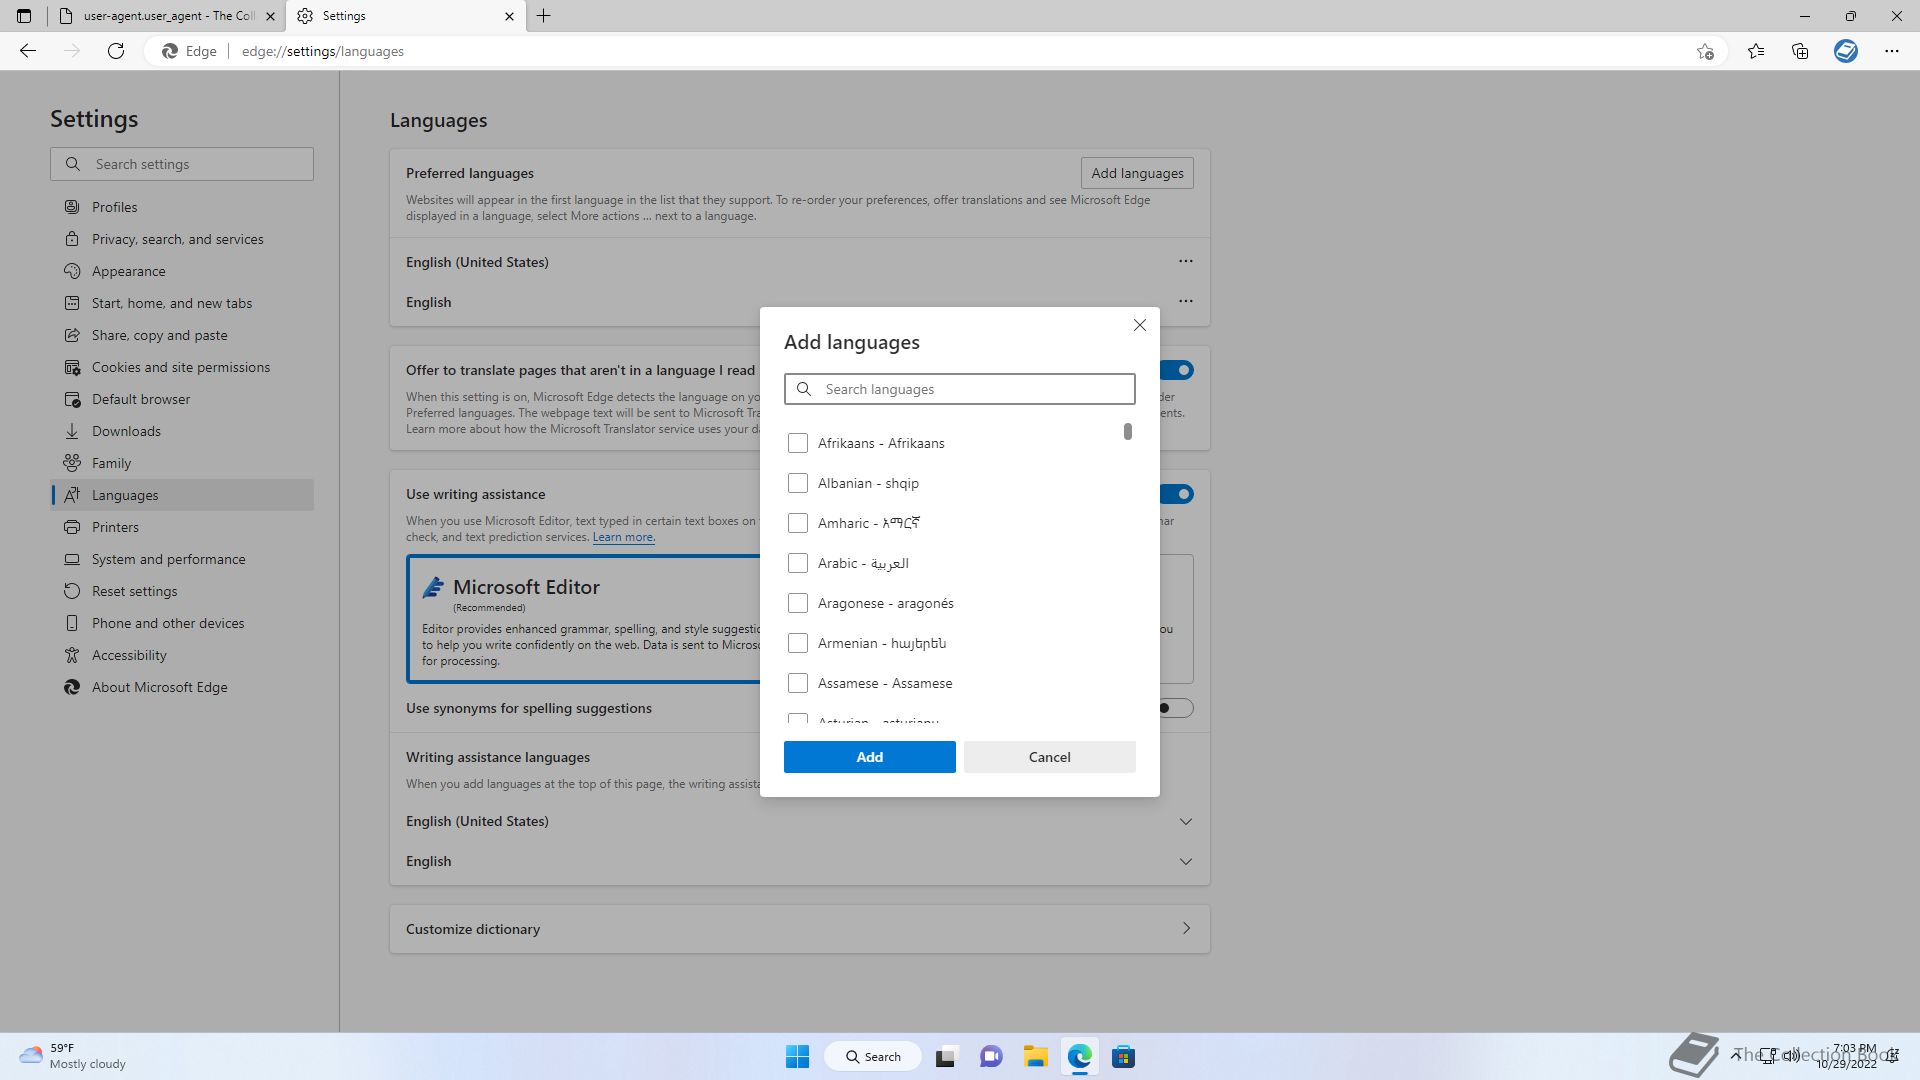The width and height of the screenshot is (1920, 1080).
Task: Open Reset settings page
Action: (x=182, y=591)
